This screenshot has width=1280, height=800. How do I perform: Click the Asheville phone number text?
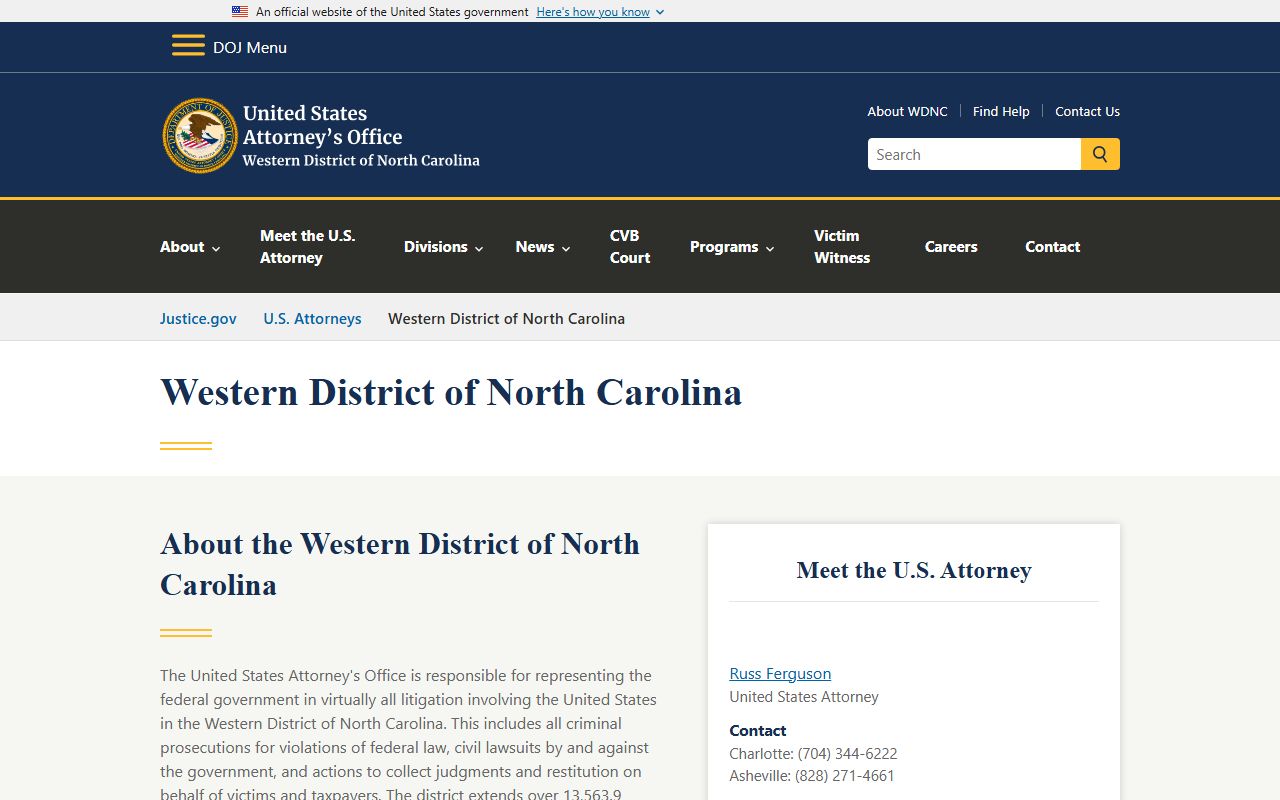[812, 775]
